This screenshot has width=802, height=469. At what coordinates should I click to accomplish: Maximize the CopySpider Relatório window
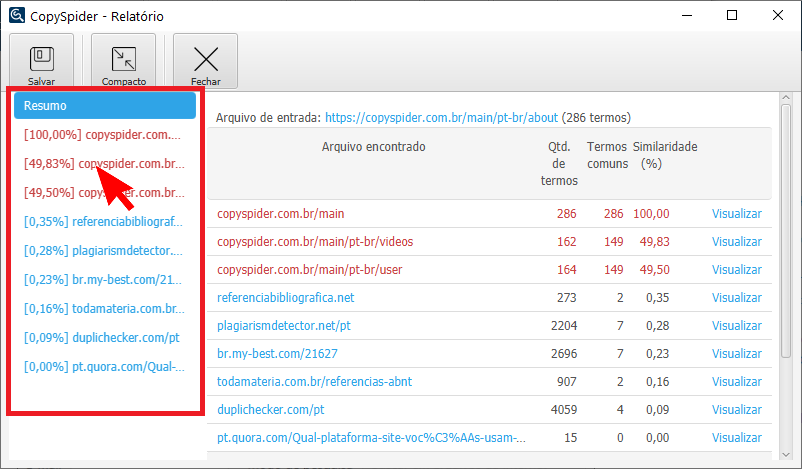[732, 15]
